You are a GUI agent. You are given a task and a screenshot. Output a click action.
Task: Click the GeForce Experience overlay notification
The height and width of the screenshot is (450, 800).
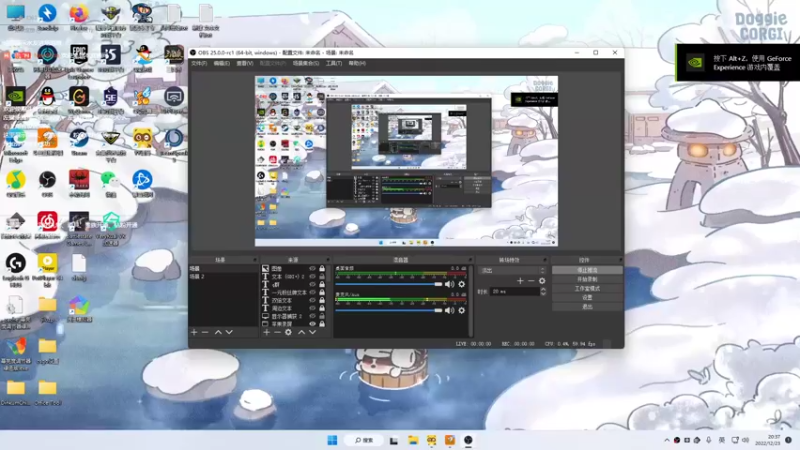(x=738, y=63)
